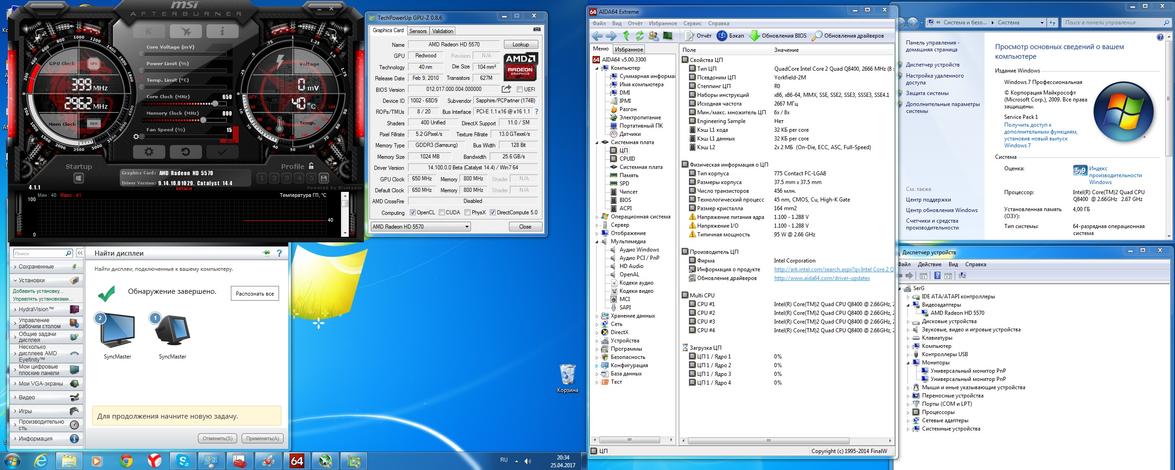Toggle OpenCL checkbox in GPU-Z
Screen dimensions: 1175x470
click(411, 212)
